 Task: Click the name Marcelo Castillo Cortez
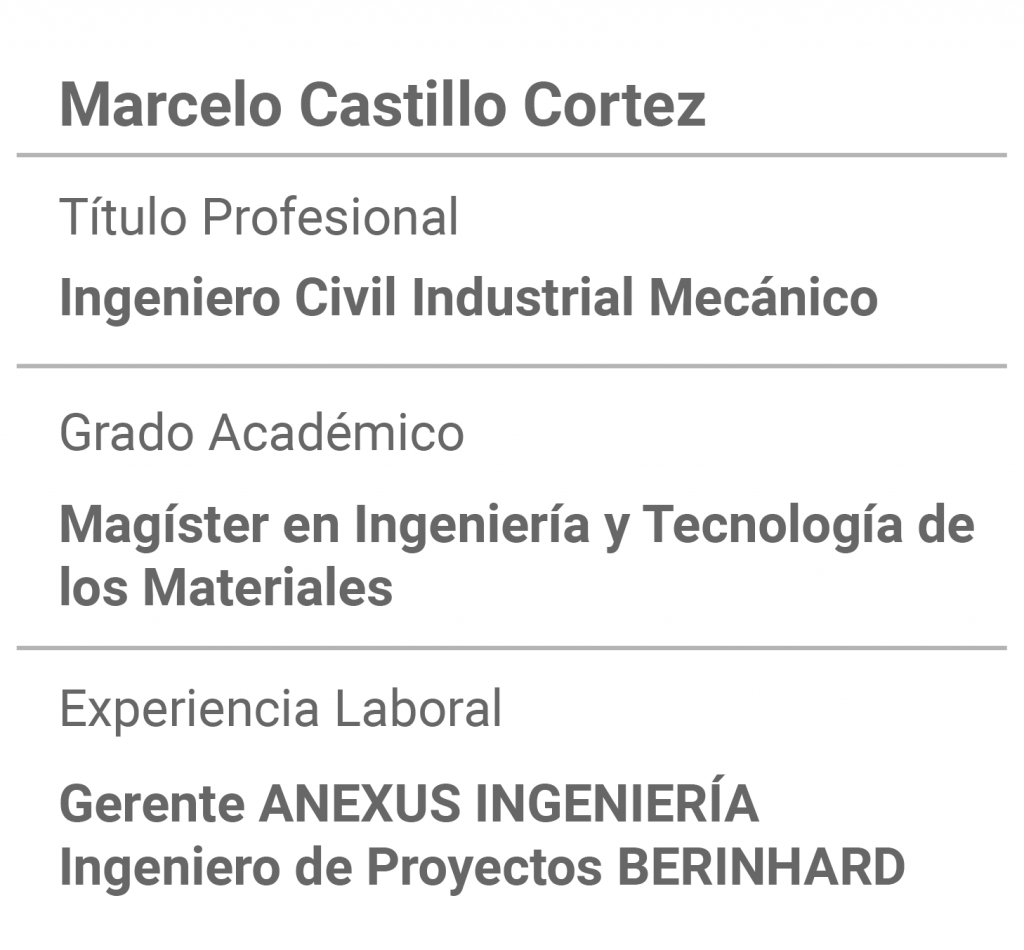tap(383, 105)
